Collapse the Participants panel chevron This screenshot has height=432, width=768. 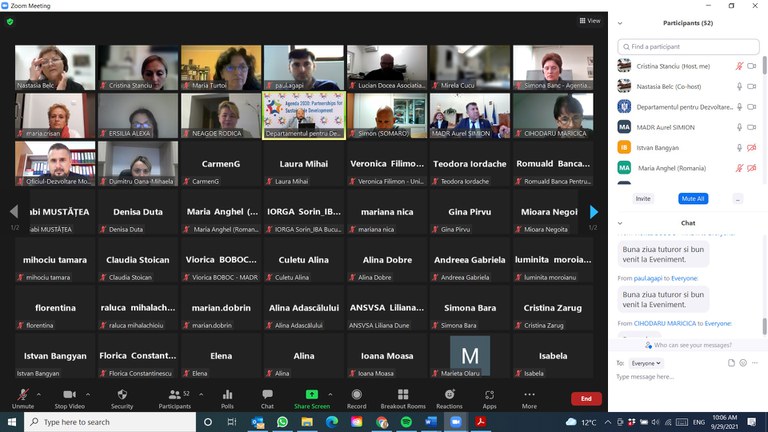(x=620, y=23)
